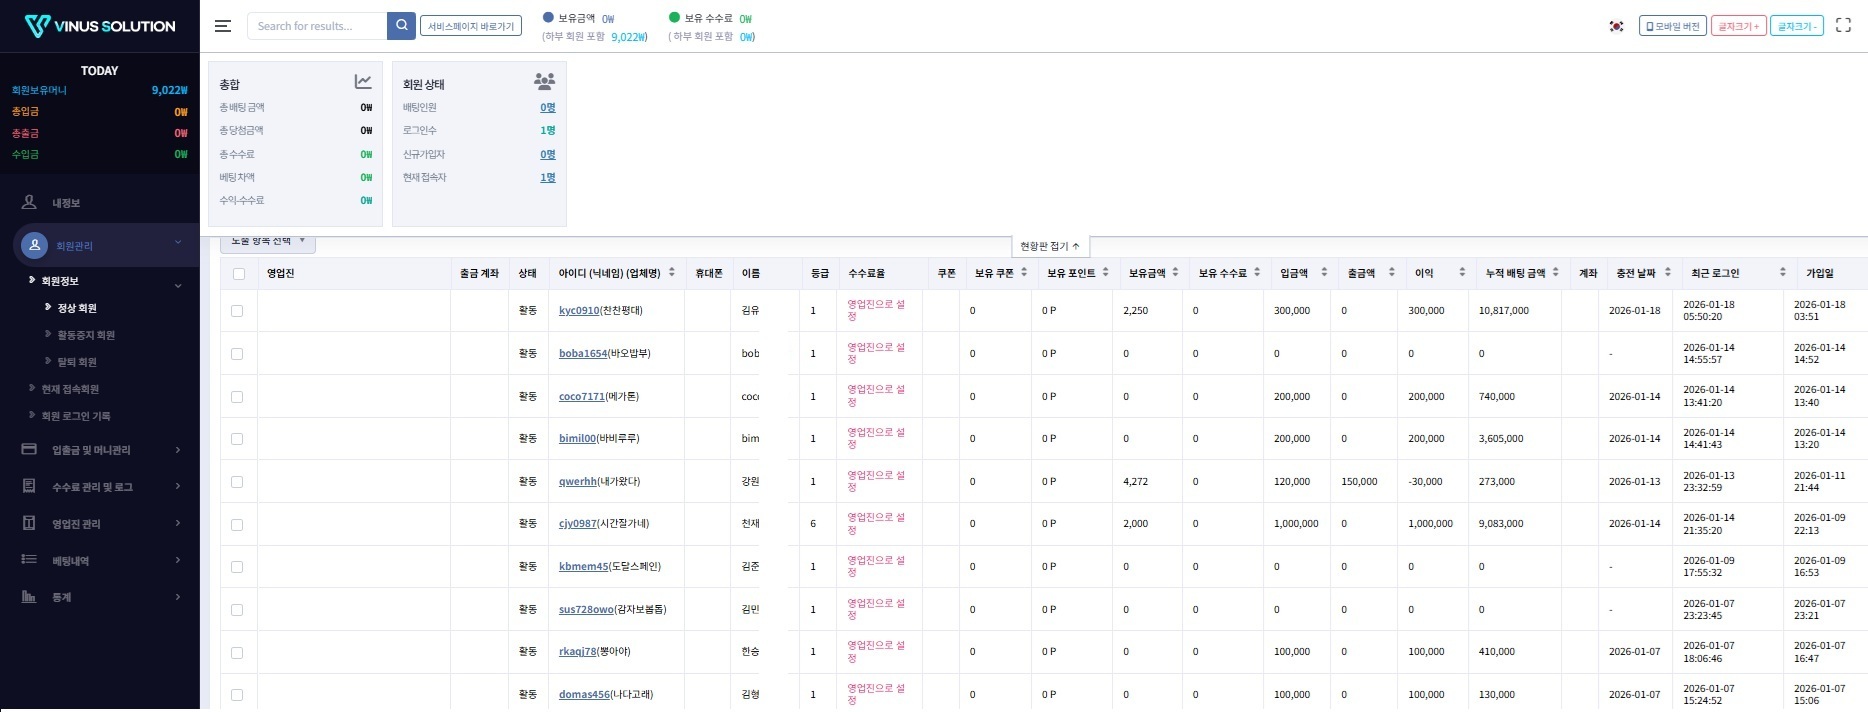Click the 서비스페이지 바로가기 button
The width and height of the screenshot is (1868, 712).
[470, 26]
